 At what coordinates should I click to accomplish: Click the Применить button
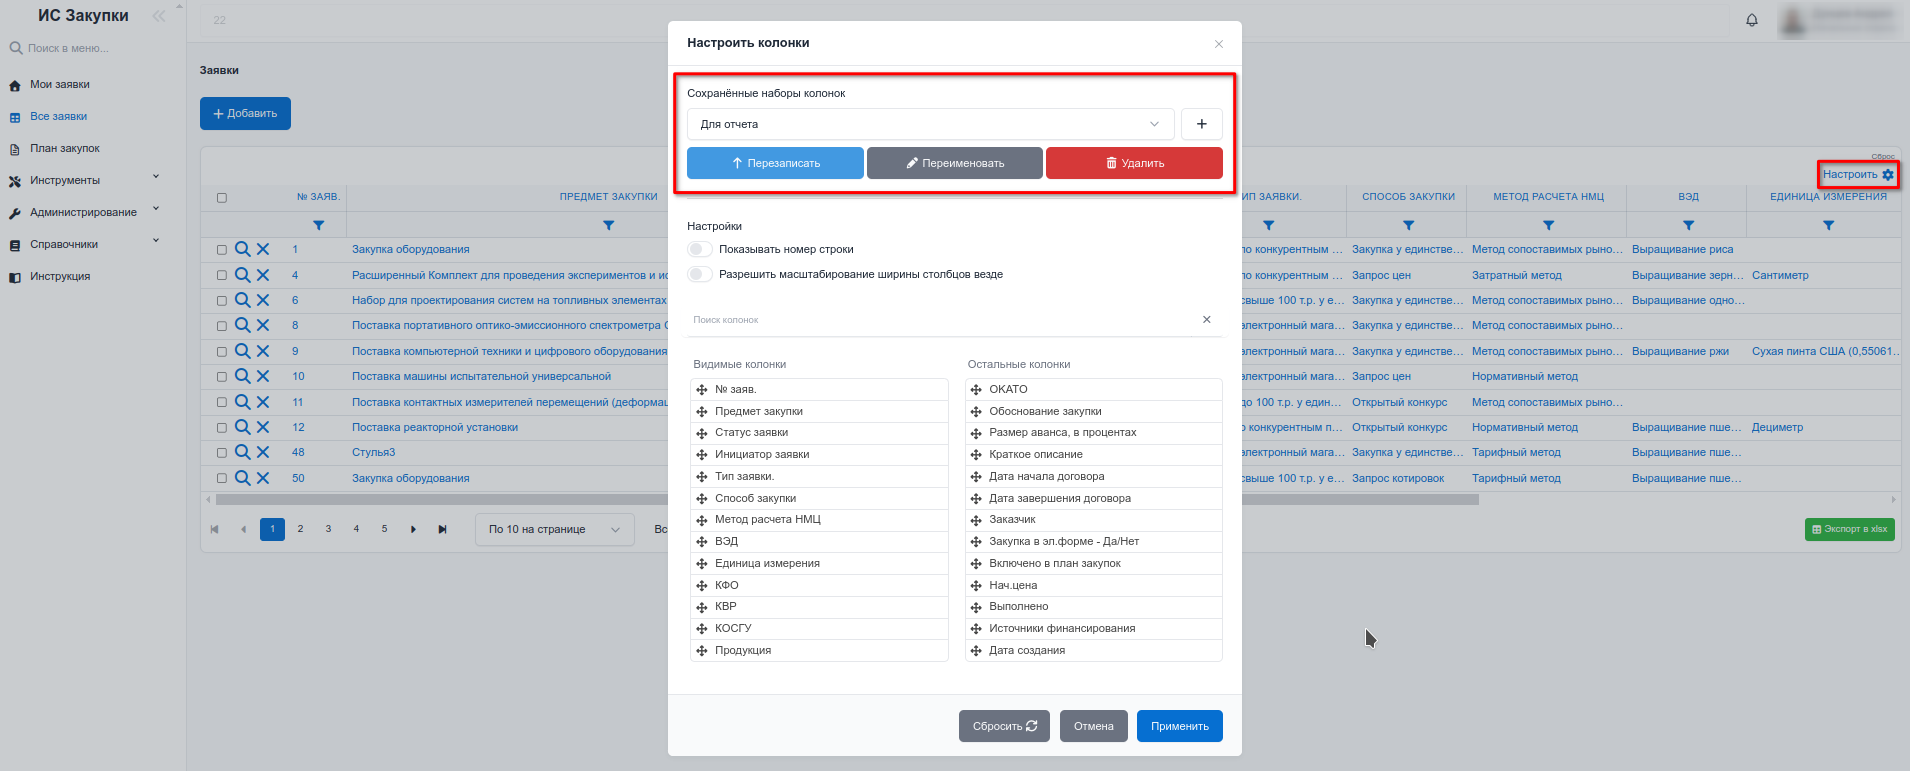click(x=1180, y=726)
